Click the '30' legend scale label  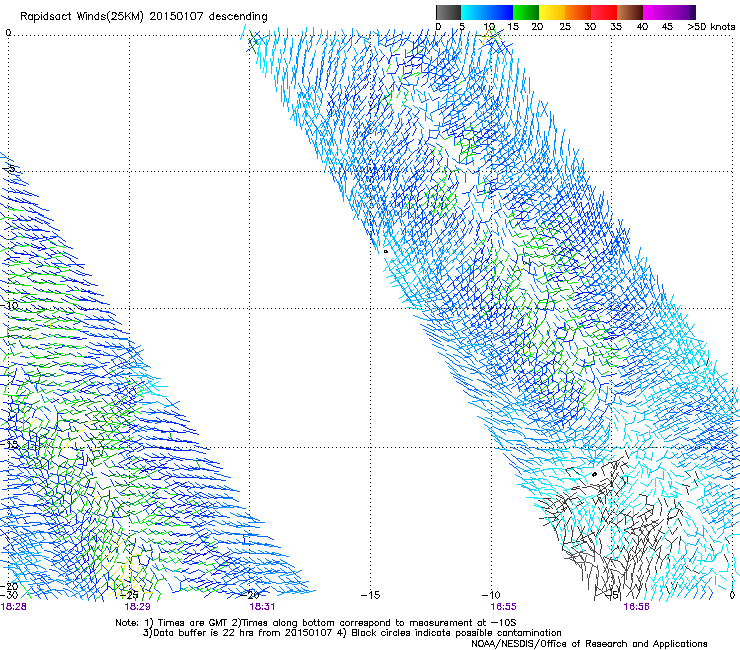[x=590, y=27]
